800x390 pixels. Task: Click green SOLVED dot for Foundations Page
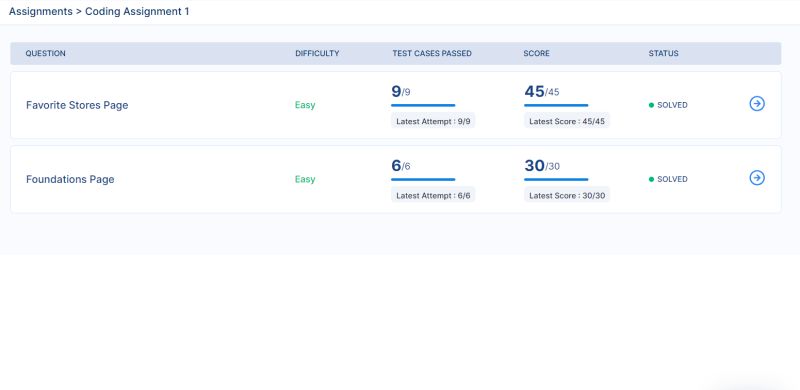click(651, 179)
